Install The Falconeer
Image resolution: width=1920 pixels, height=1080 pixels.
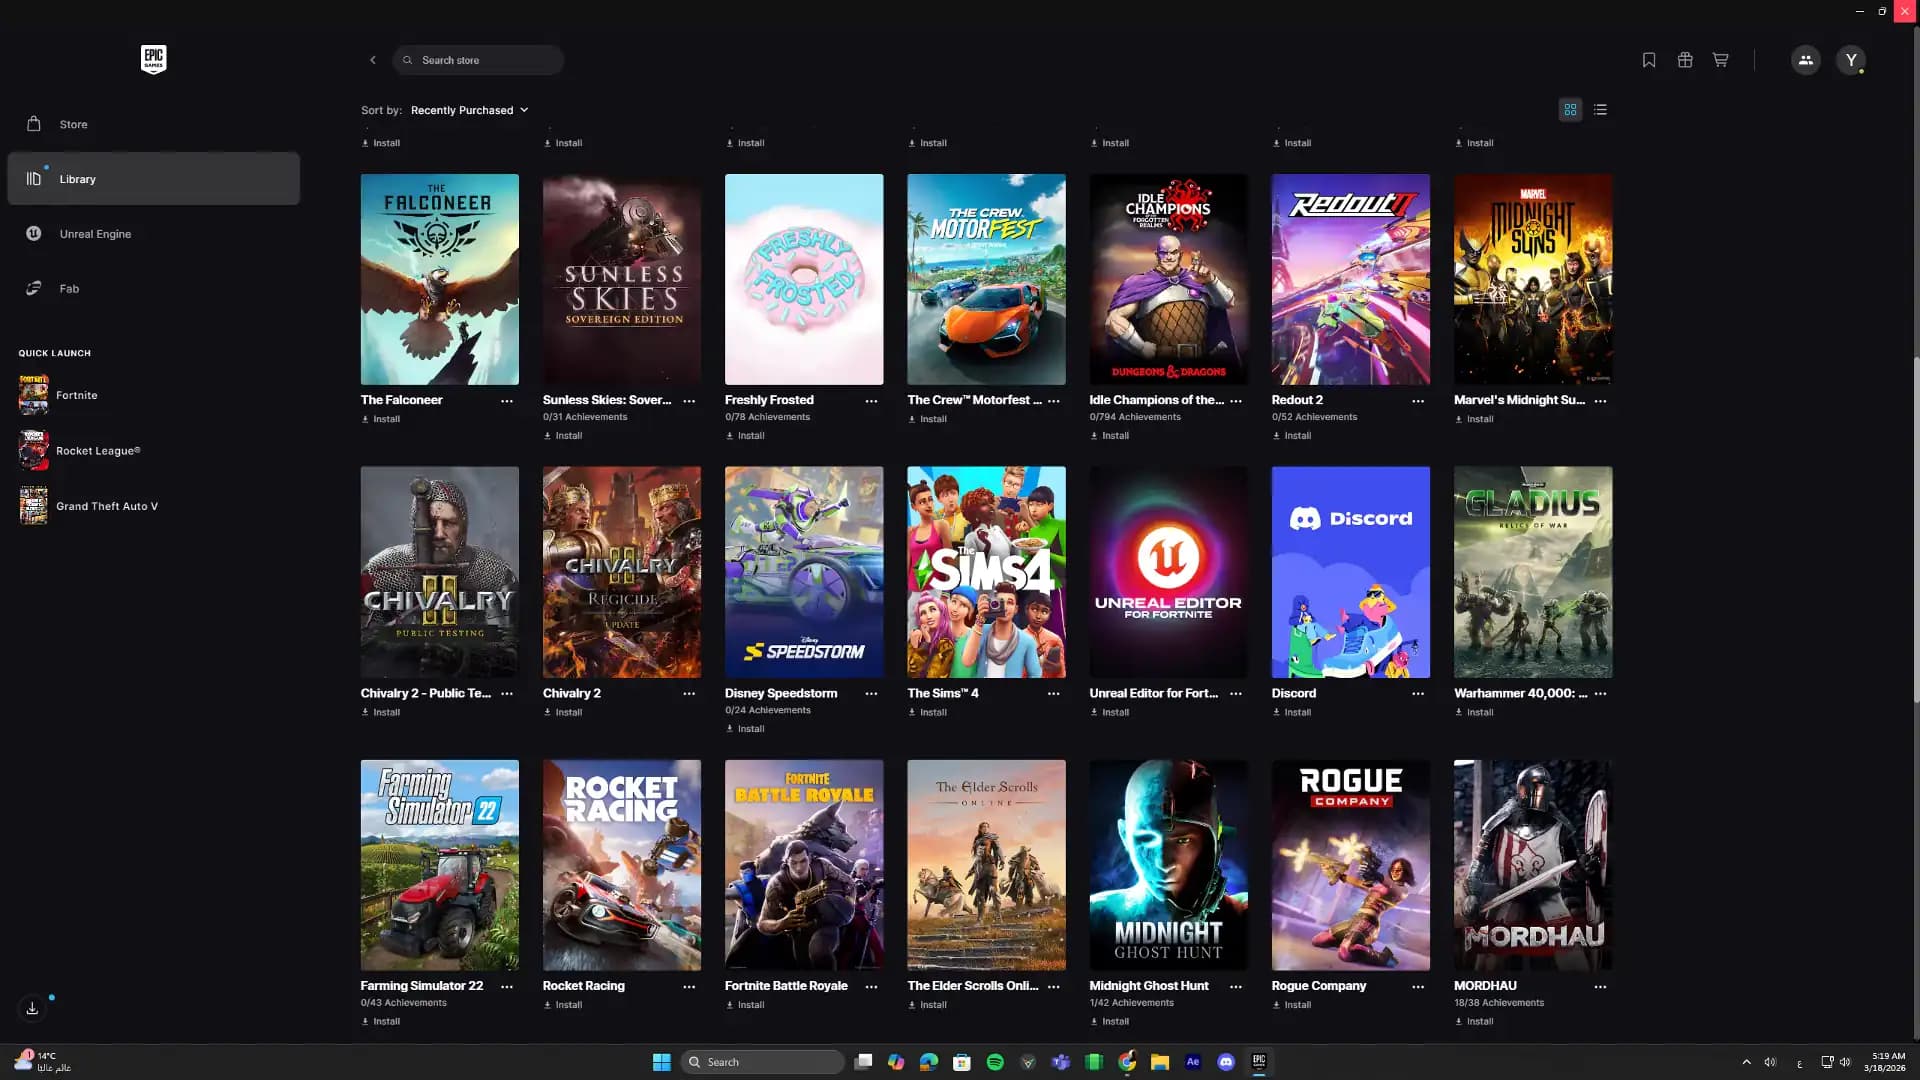(x=381, y=419)
